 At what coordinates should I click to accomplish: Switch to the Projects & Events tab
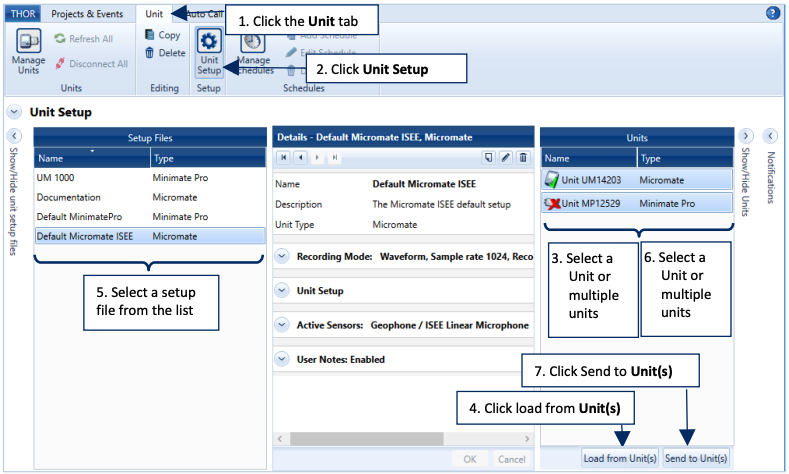point(87,14)
